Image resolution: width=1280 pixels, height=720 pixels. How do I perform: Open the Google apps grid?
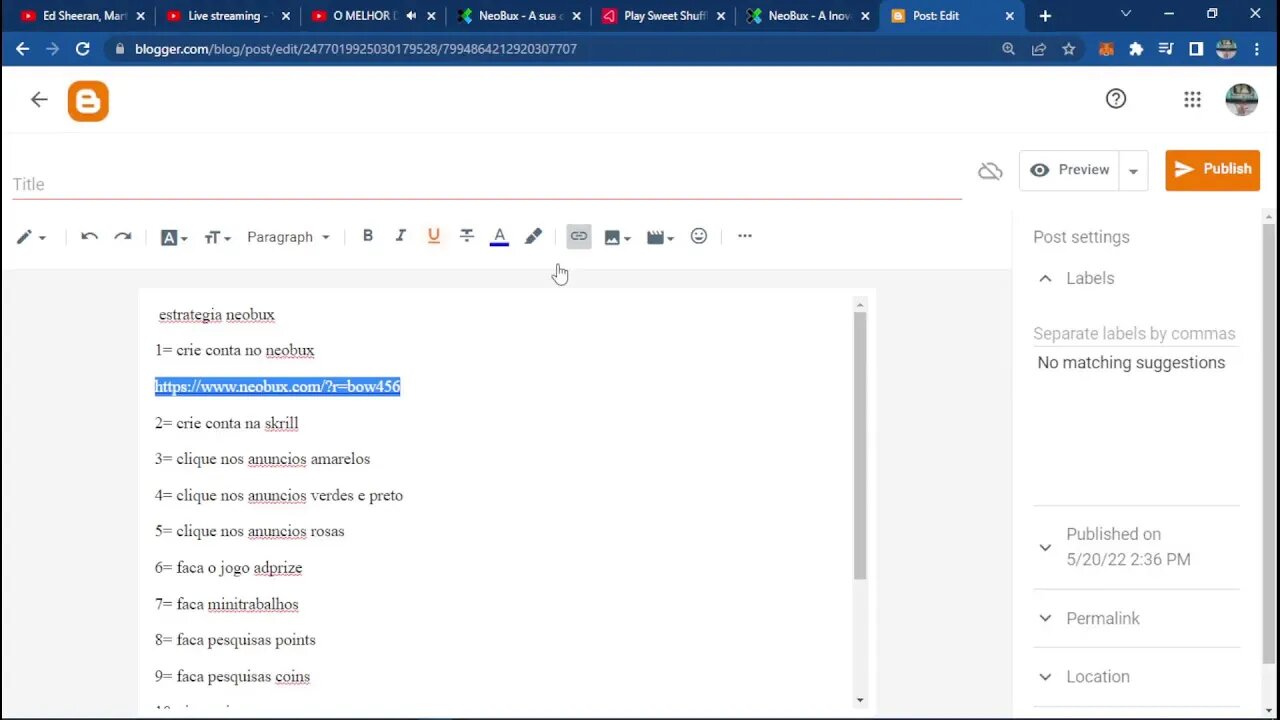point(1192,99)
